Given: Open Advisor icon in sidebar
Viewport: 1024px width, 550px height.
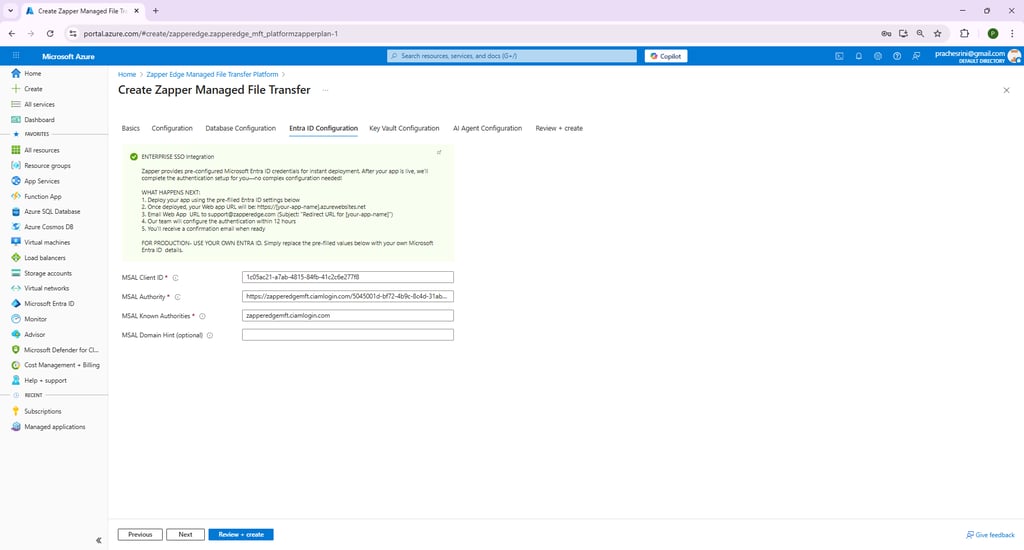Looking at the screenshot, I should [x=16, y=334].
